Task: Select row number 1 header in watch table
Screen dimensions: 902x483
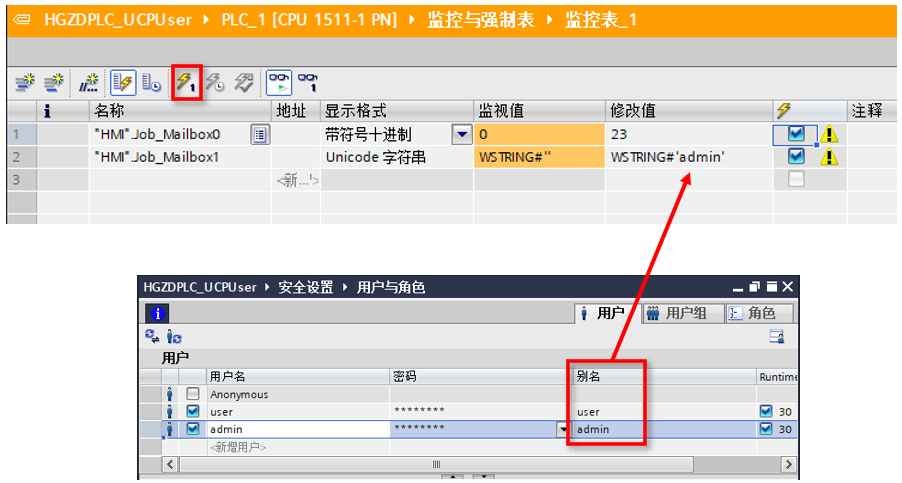Action: 21,135
